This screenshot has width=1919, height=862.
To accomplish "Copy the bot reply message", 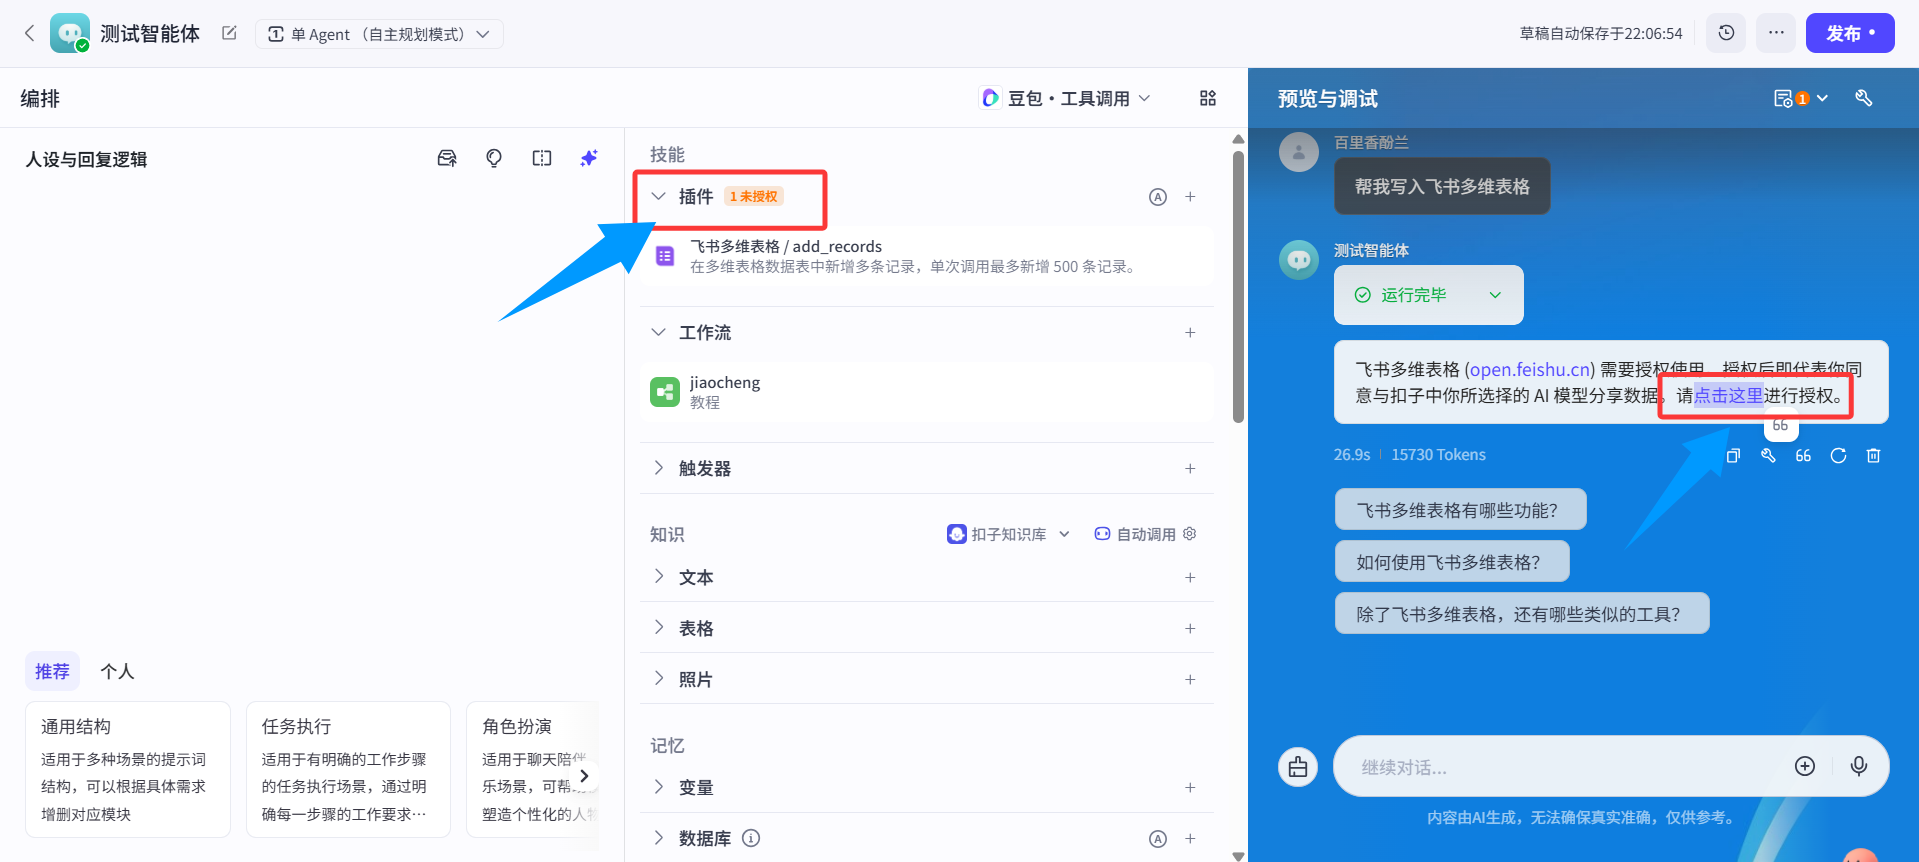I will (x=1733, y=455).
